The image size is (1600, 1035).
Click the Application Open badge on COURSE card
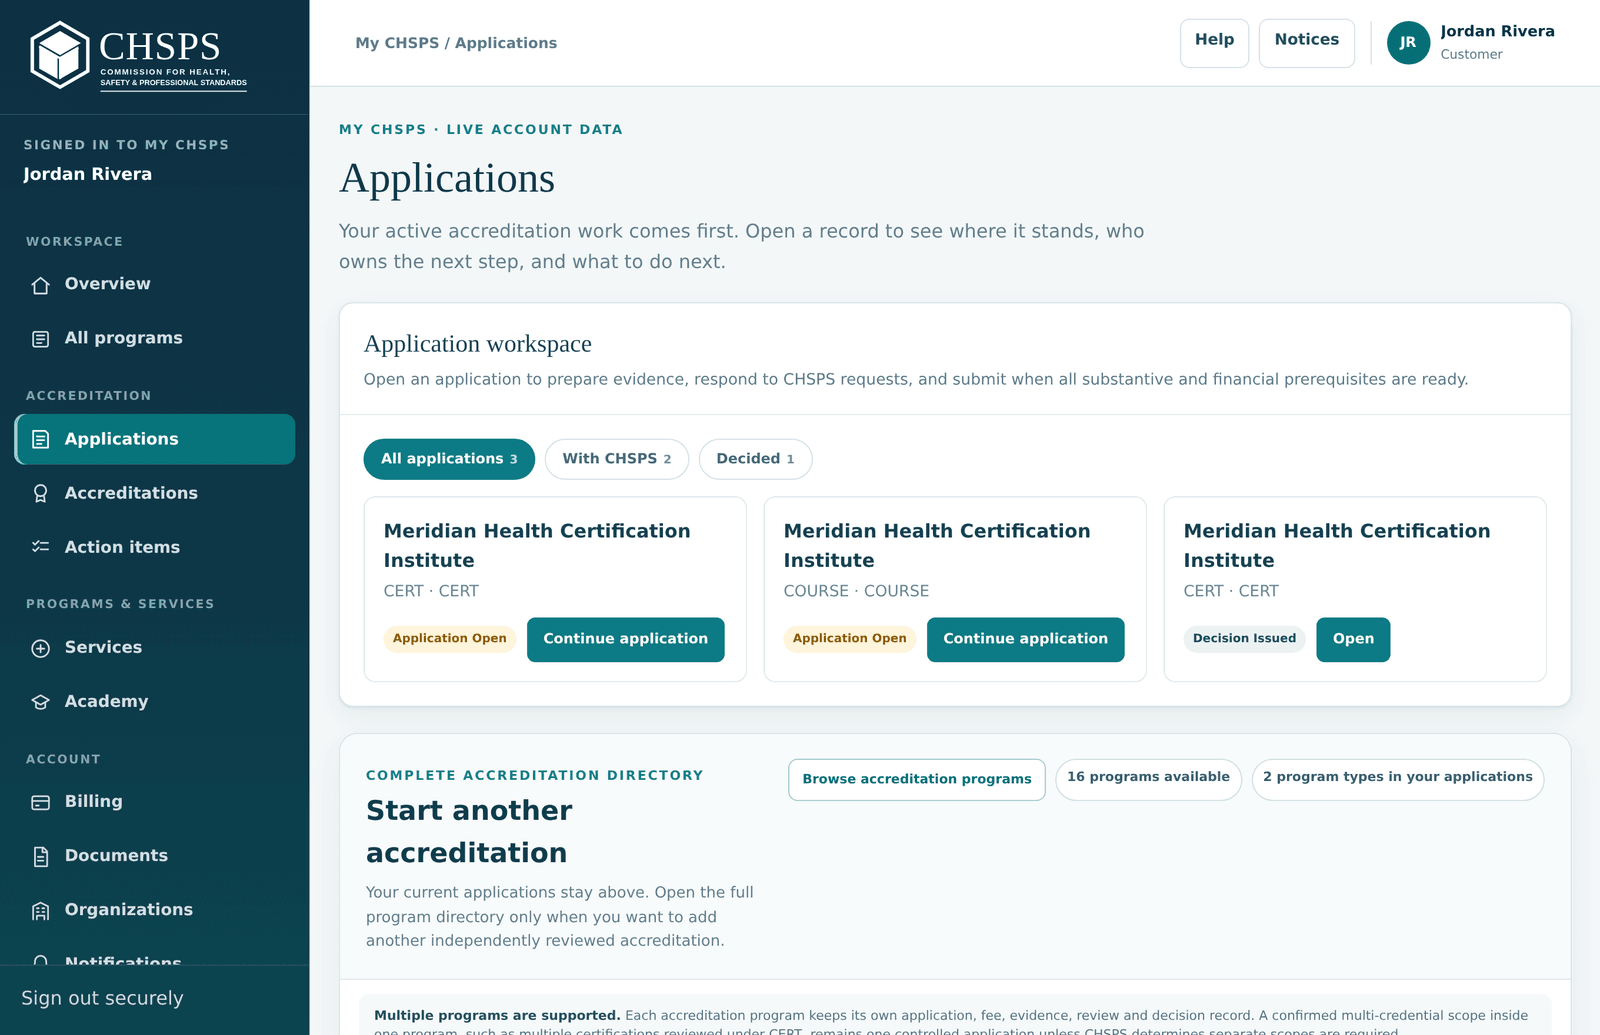pos(849,639)
